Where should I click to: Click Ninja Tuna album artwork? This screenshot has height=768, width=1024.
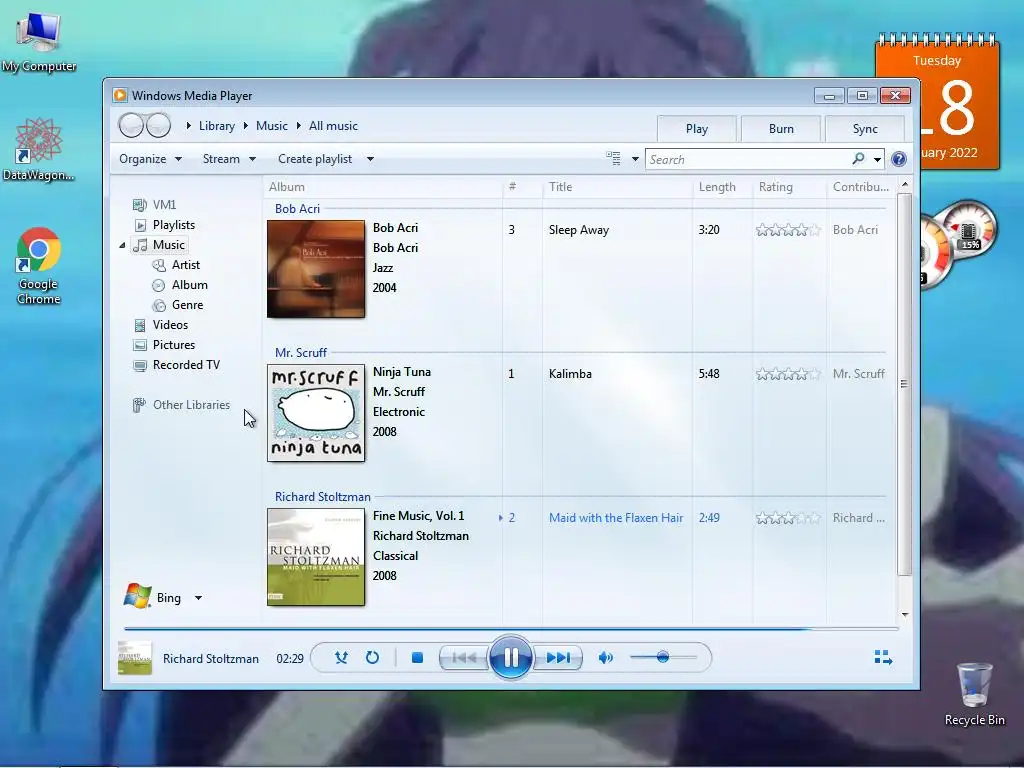click(316, 413)
